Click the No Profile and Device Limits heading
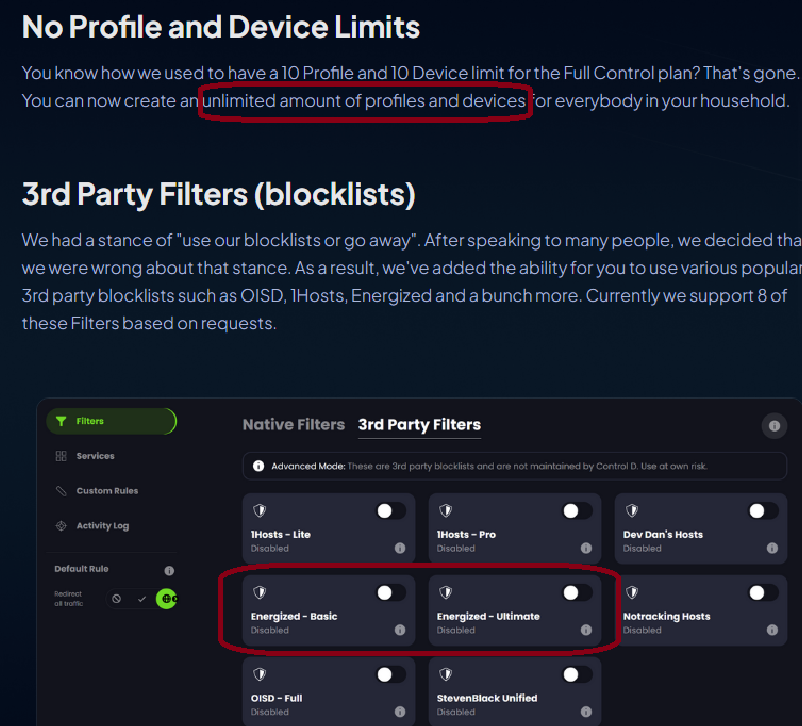This screenshot has width=802, height=726. pos(220,27)
